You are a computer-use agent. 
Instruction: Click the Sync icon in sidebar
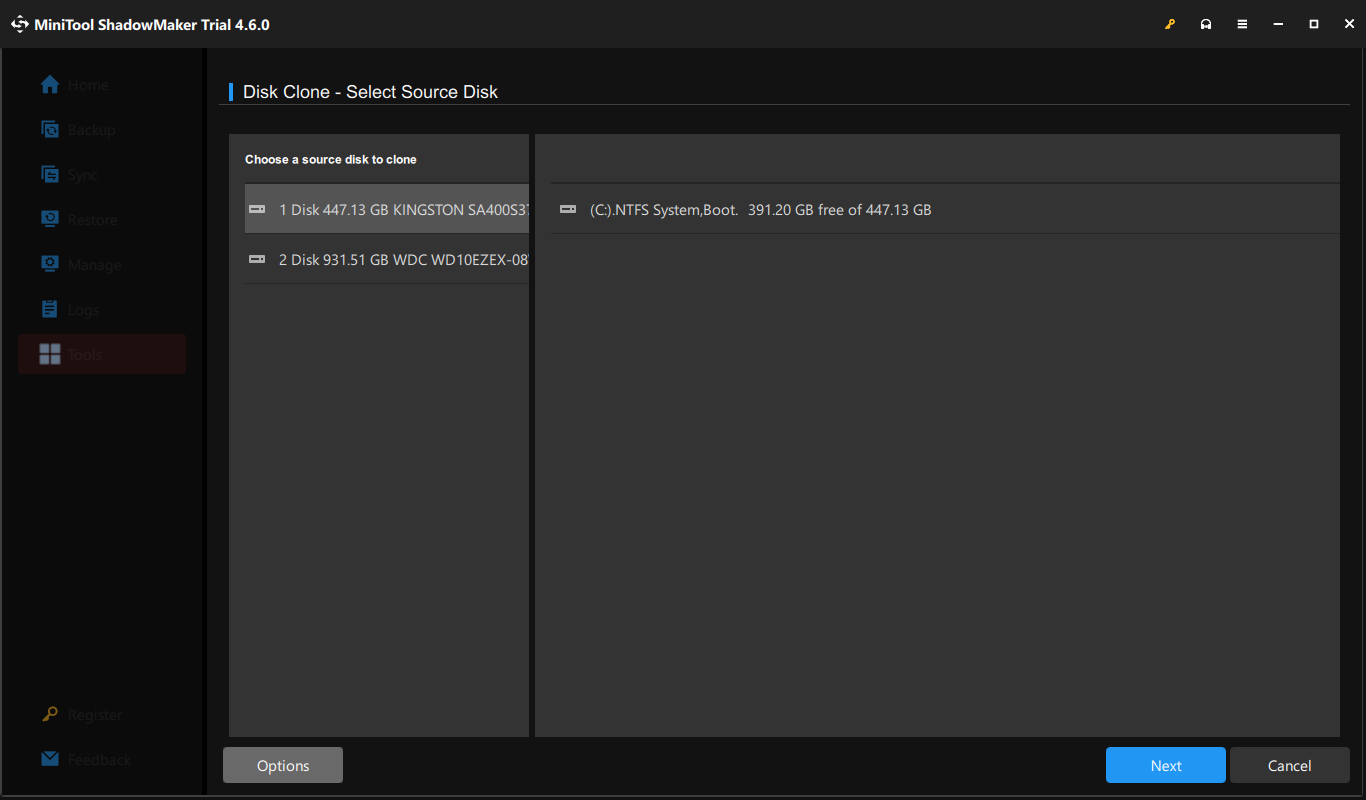coord(50,175)
